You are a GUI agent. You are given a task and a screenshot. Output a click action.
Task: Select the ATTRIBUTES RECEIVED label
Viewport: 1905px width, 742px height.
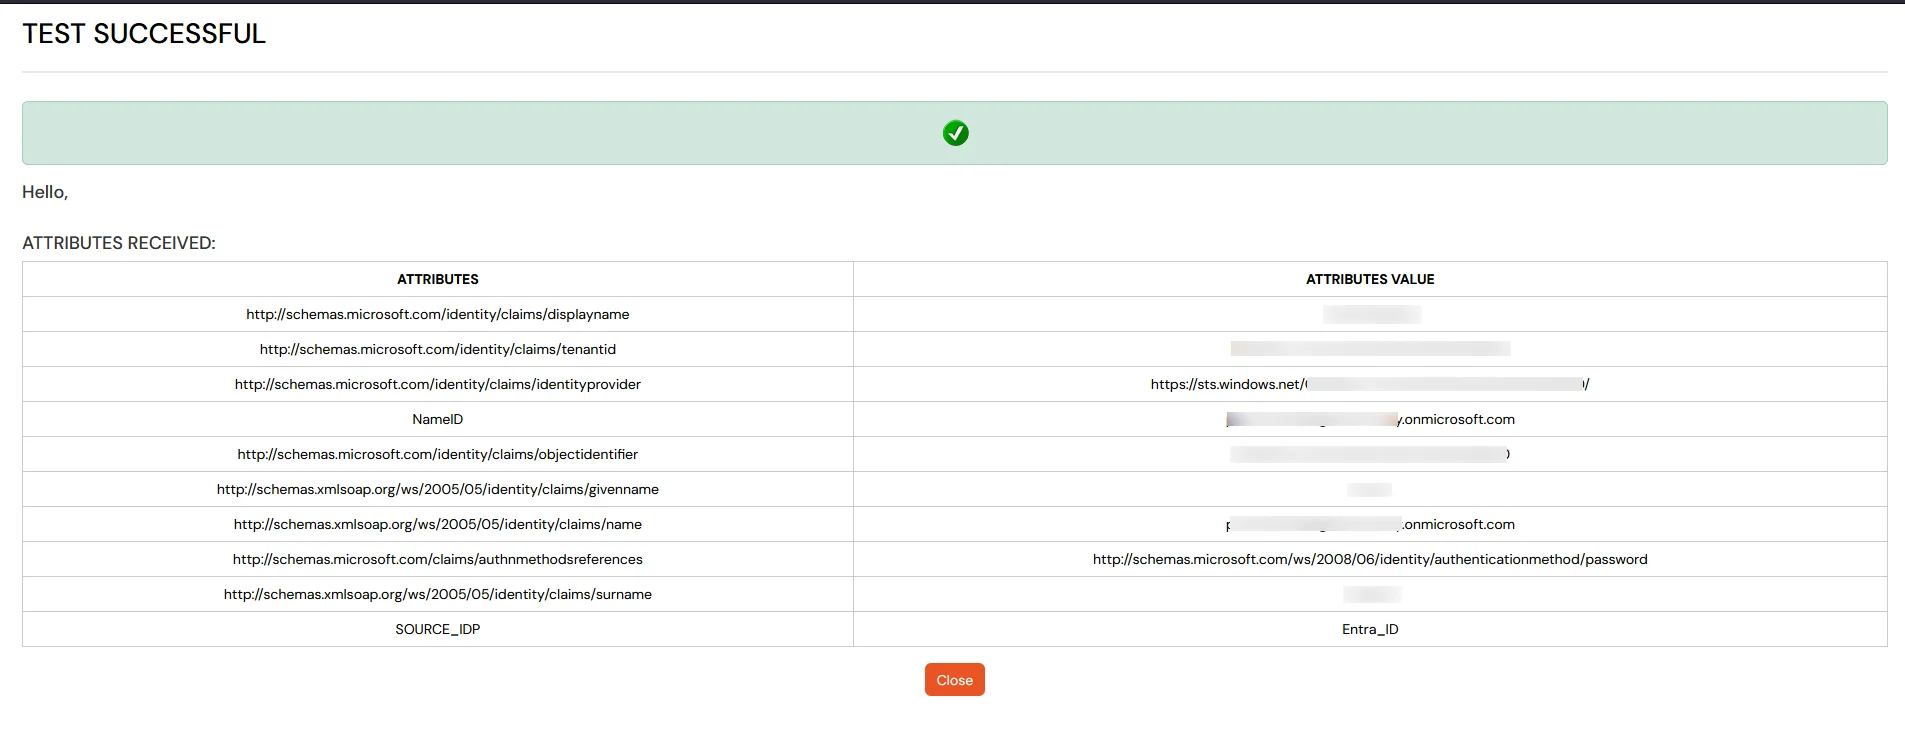(x=119, y=243)
